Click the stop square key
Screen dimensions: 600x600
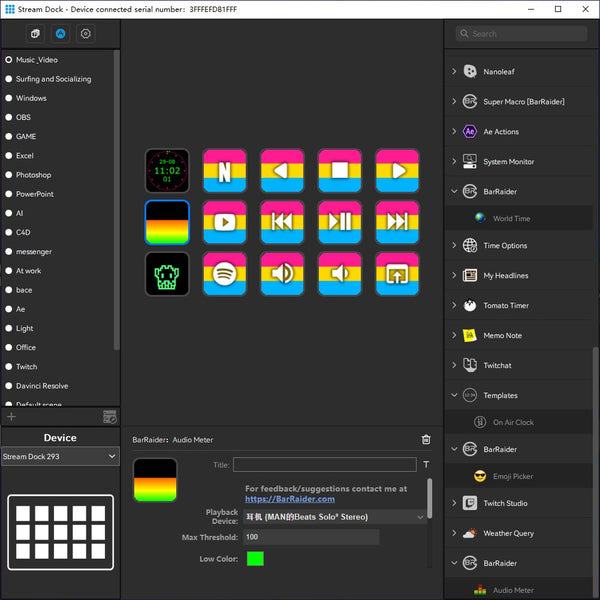(x=340, y=171)
